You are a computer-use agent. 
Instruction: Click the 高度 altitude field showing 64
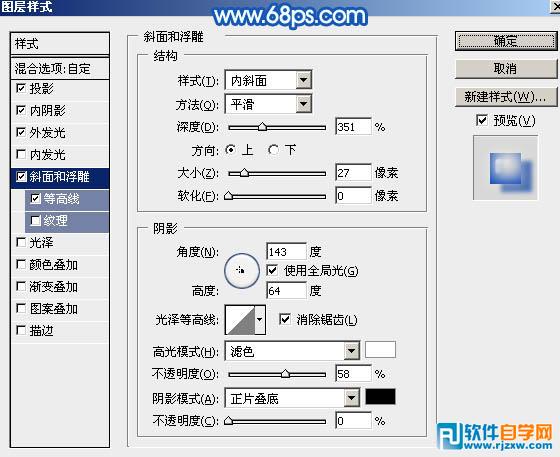click(286, 291)
